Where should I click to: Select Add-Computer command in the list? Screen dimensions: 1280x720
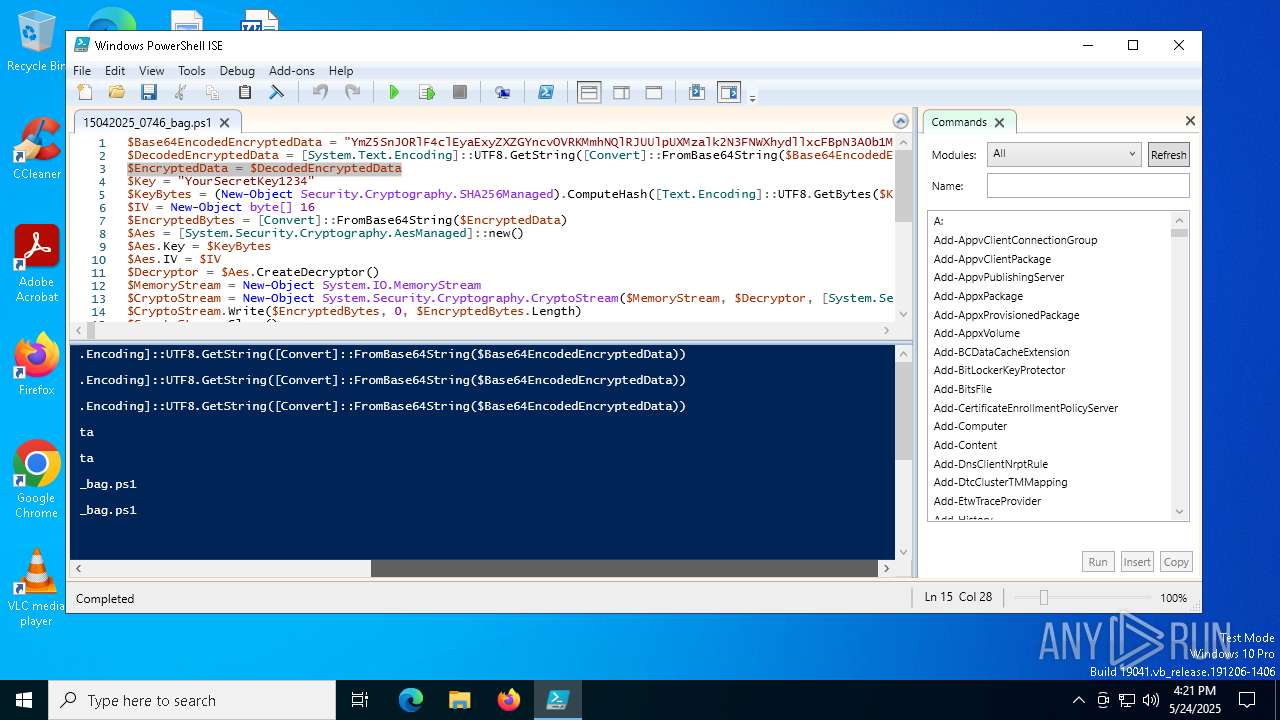tap(970, 426)
